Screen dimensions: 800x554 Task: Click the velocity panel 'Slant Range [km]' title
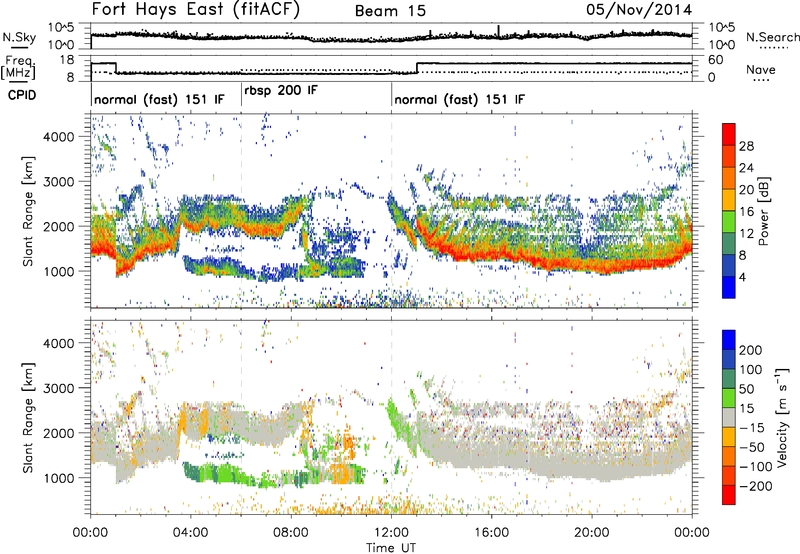click(x=28, y=417)
